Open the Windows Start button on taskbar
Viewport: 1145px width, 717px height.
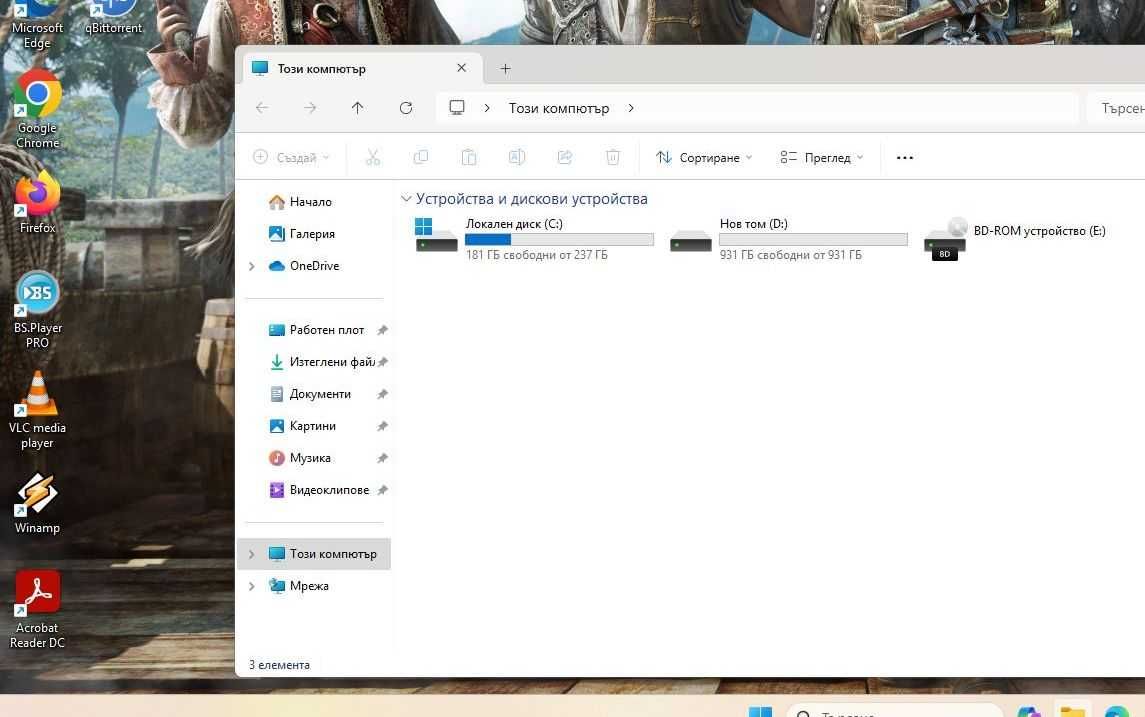[760, 712]
